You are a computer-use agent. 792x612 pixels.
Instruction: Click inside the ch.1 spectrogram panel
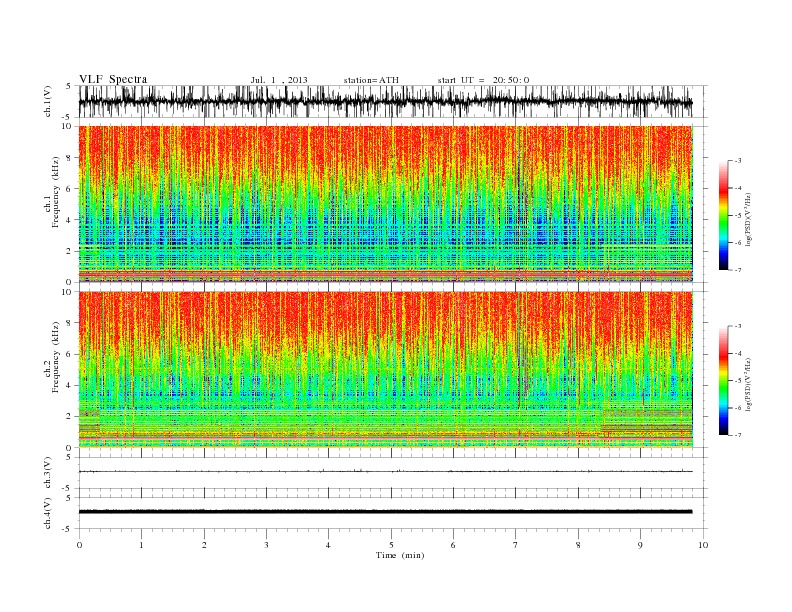(385, 204)
